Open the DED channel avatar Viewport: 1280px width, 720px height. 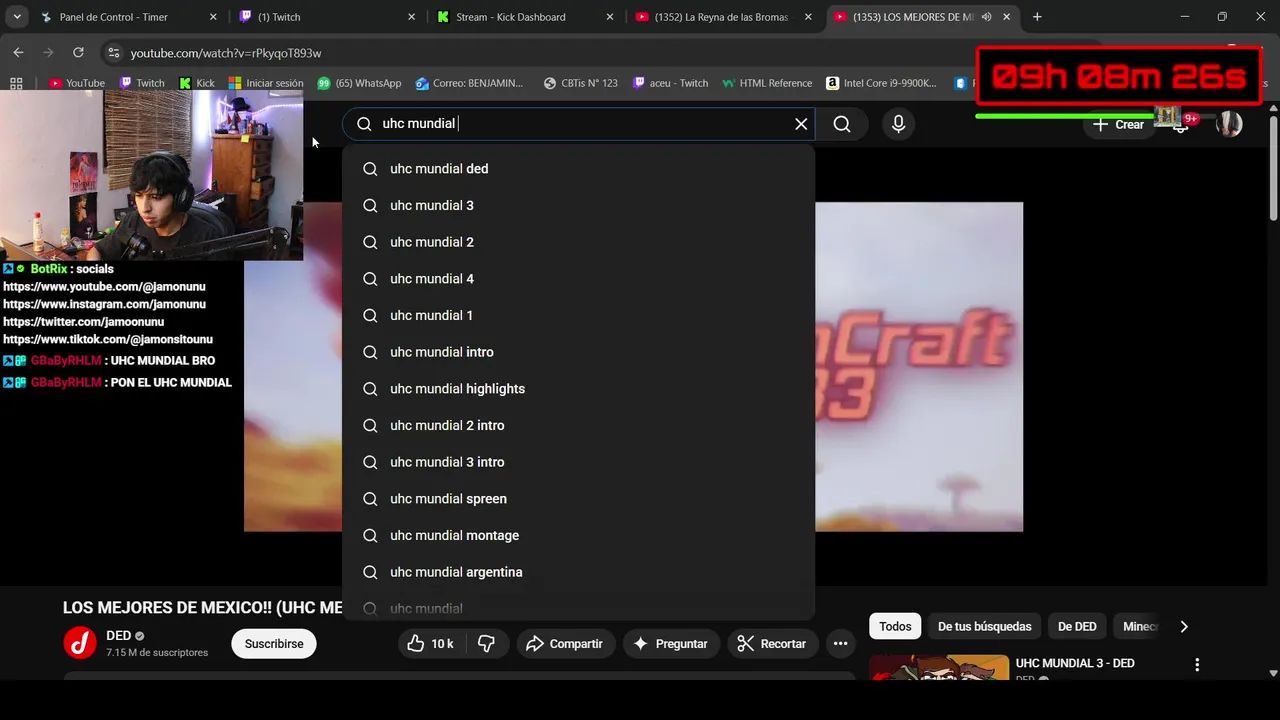coord(80,644)
